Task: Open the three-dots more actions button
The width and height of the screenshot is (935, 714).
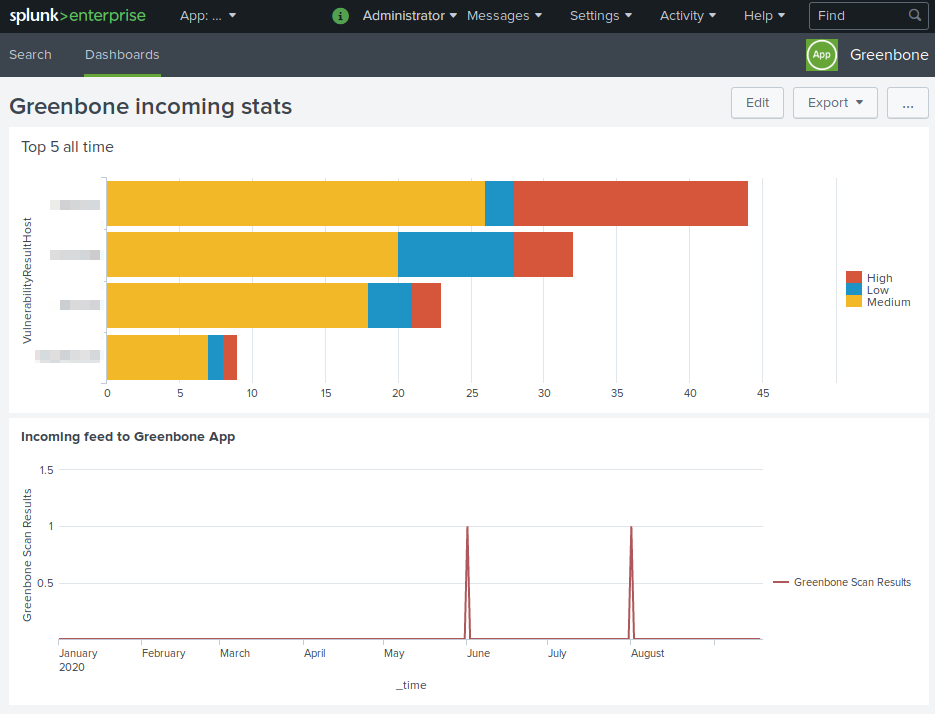Action: tap(907, 103)
